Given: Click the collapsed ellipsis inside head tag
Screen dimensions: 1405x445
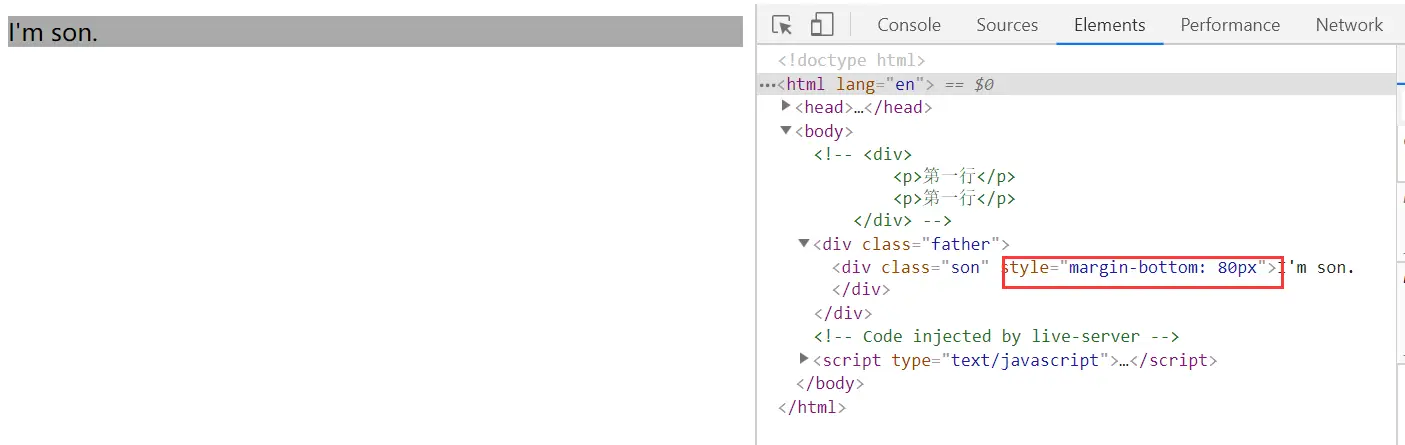Looking at the screenshot, I should pos(858,108).
